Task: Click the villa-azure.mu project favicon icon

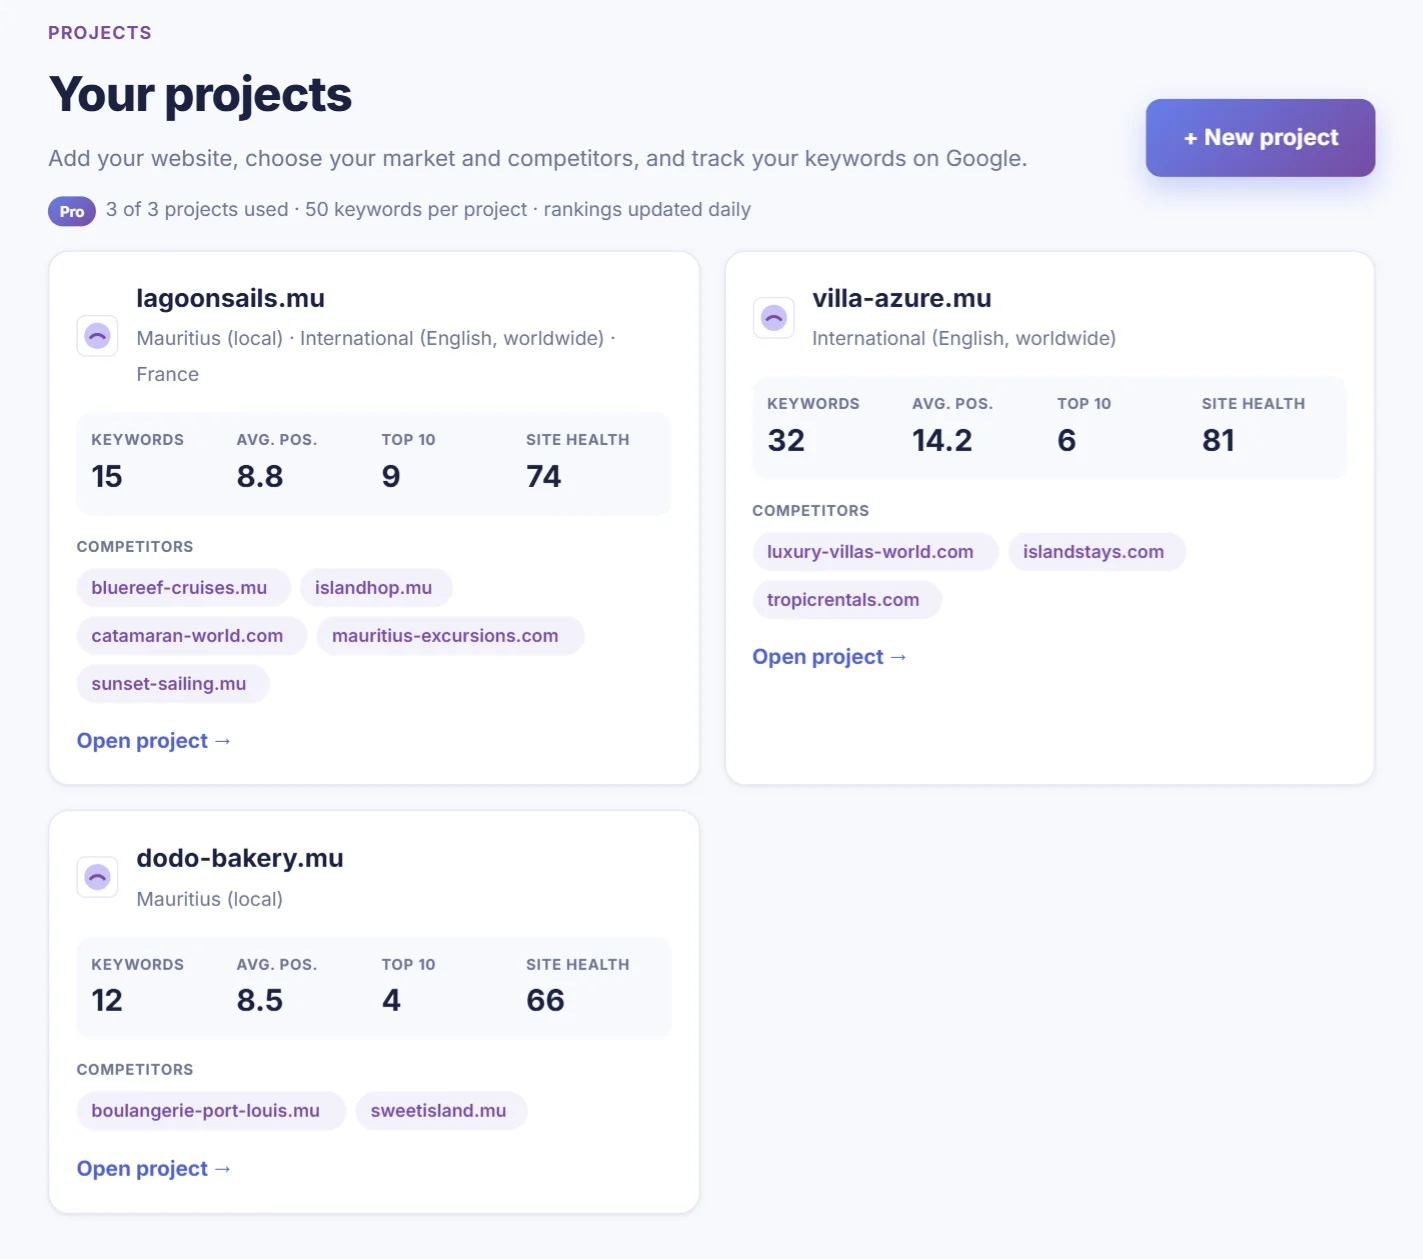Action: click(773, 318)
